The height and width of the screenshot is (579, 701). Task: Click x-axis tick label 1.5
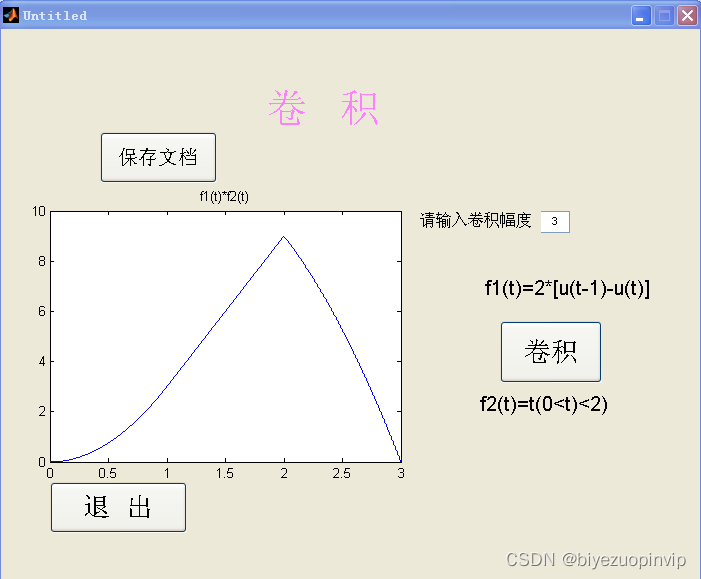click(x=224, y=473)
